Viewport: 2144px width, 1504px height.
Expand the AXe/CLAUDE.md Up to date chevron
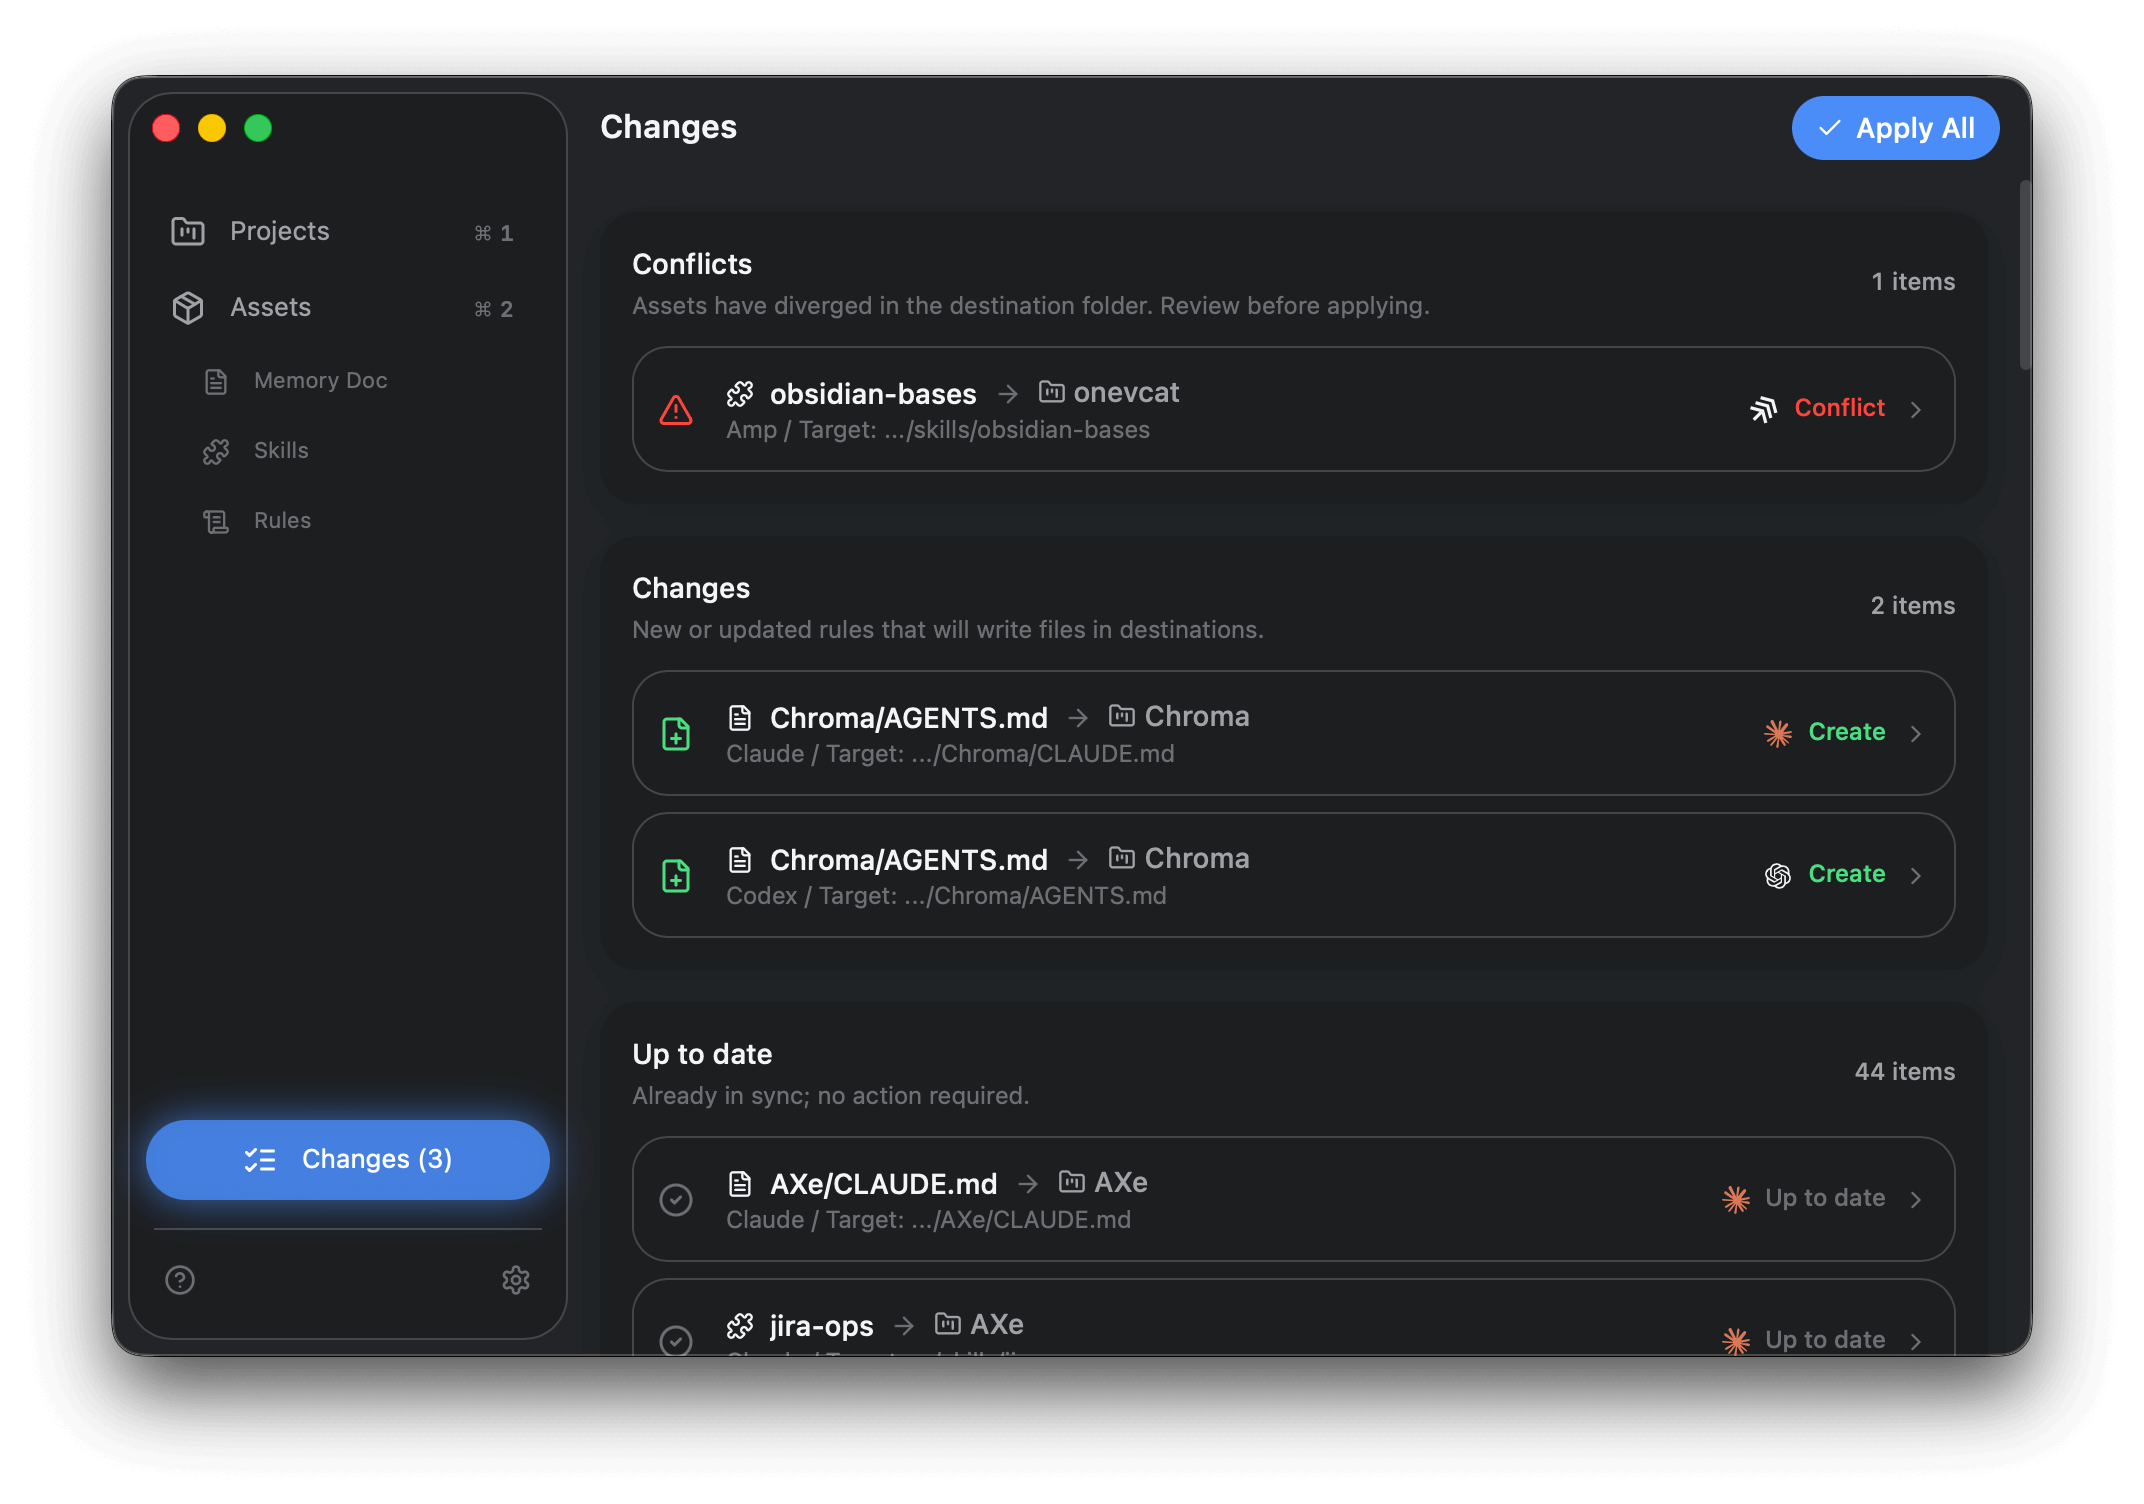tap(1917, 1199)
